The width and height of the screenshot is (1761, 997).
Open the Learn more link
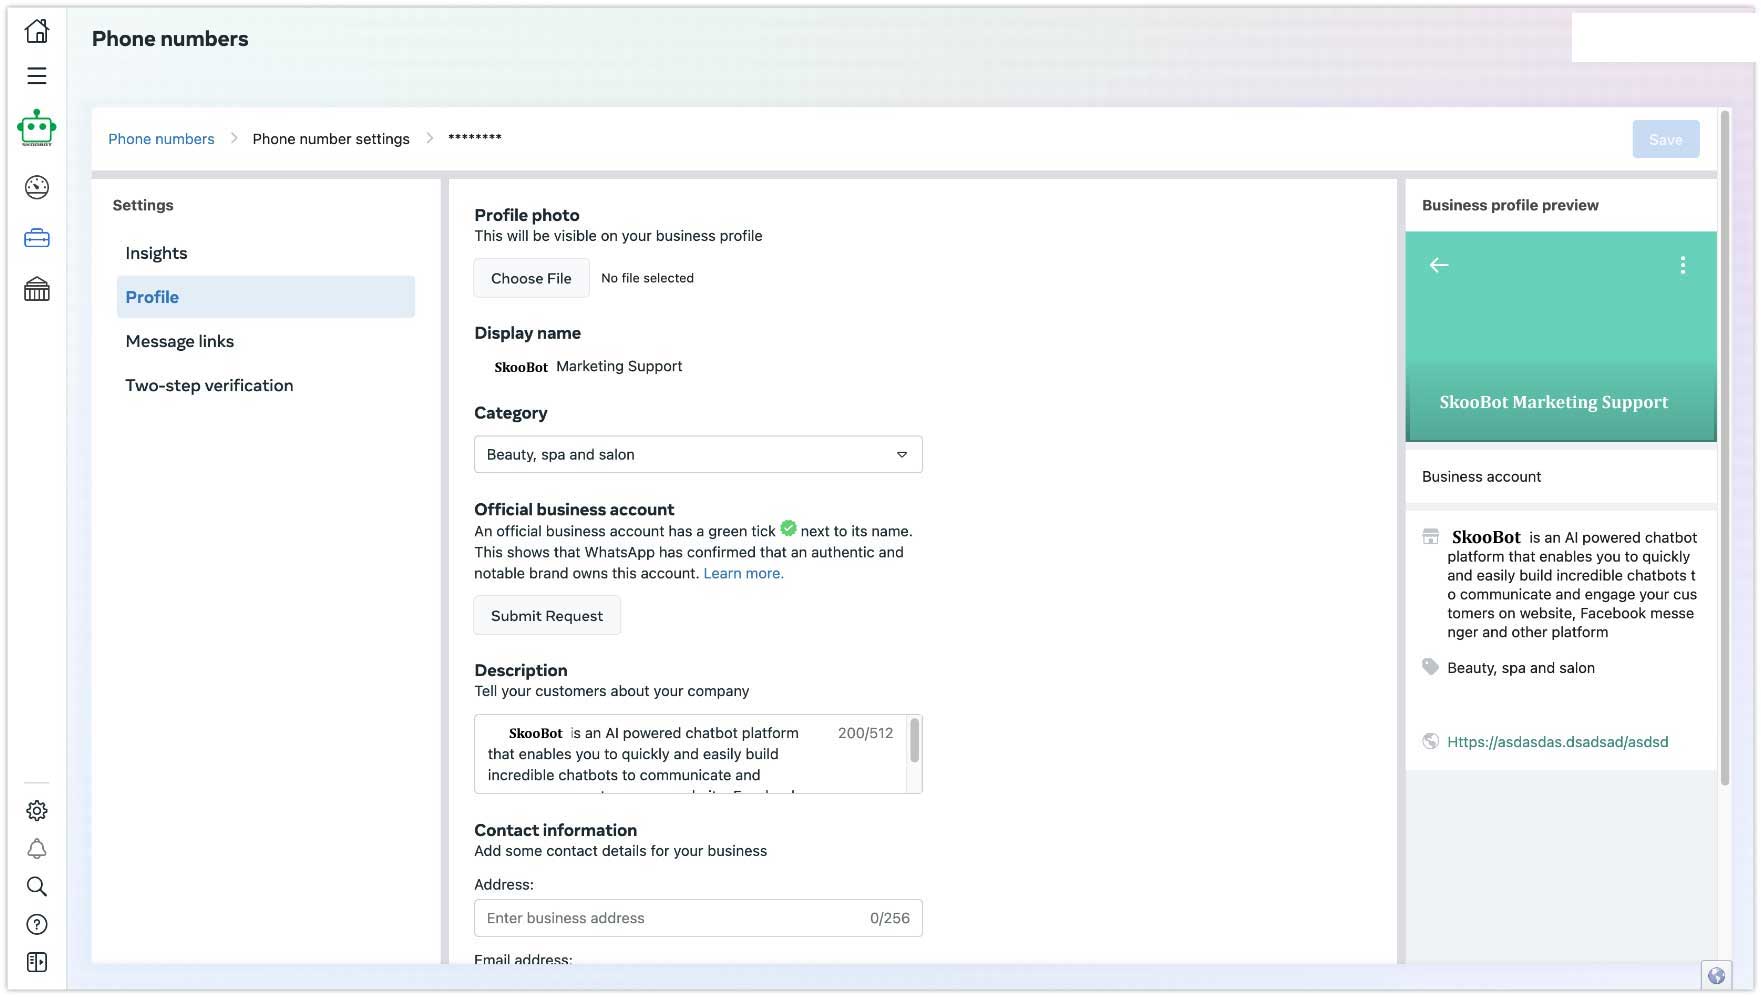pyautogui.click(x=743, y=574)
